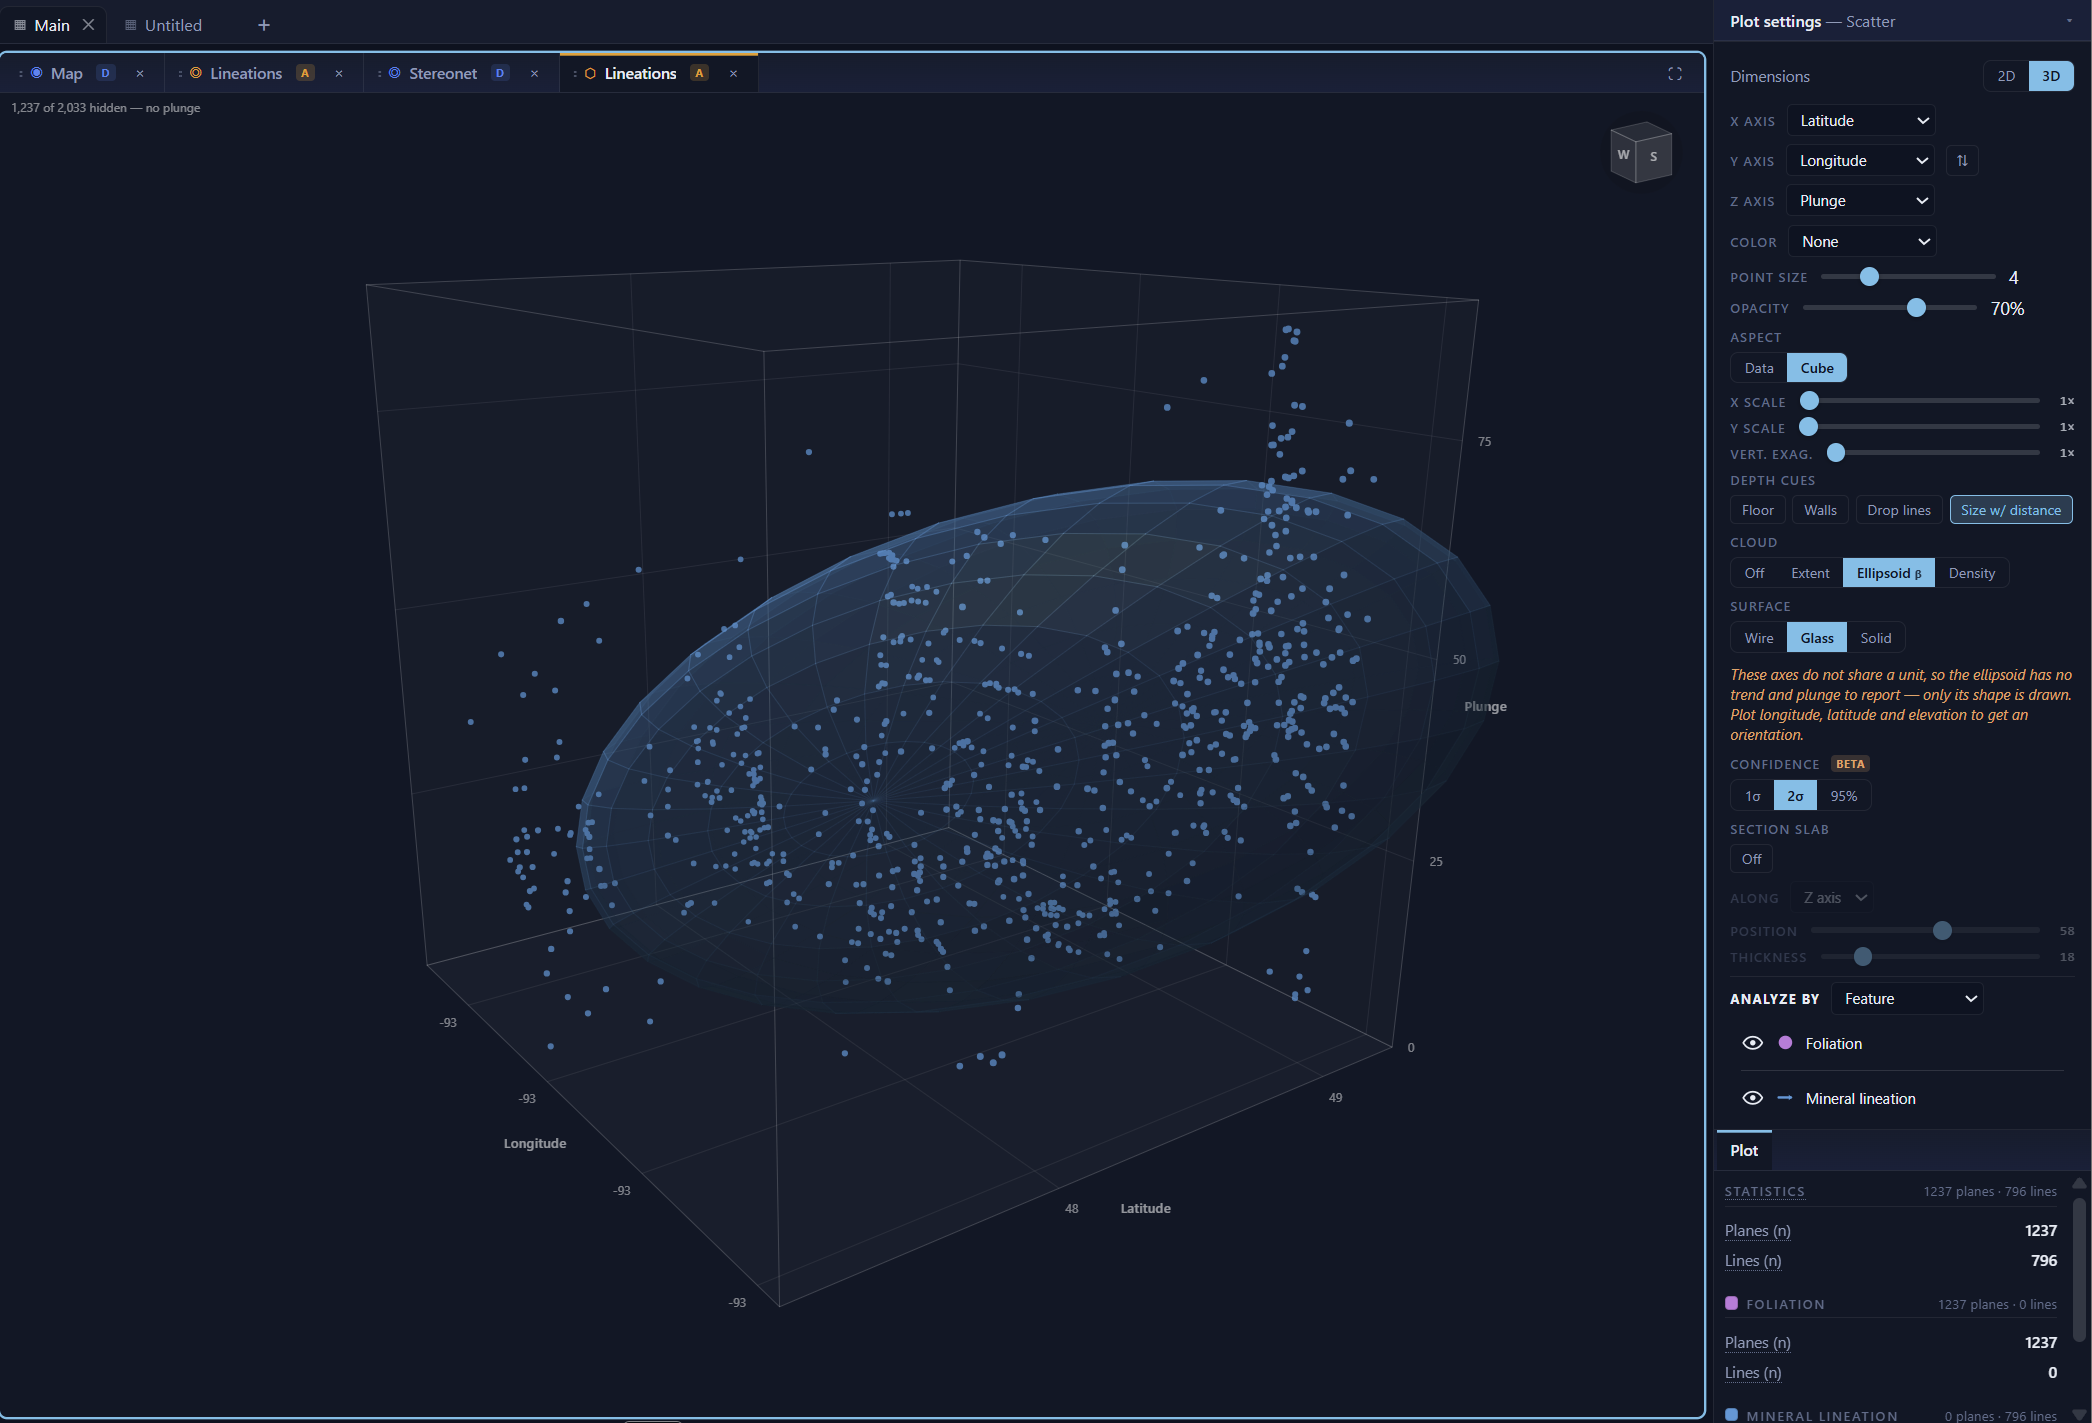
Task: Set aspect to Cube
Action: tap(1817, 368)
